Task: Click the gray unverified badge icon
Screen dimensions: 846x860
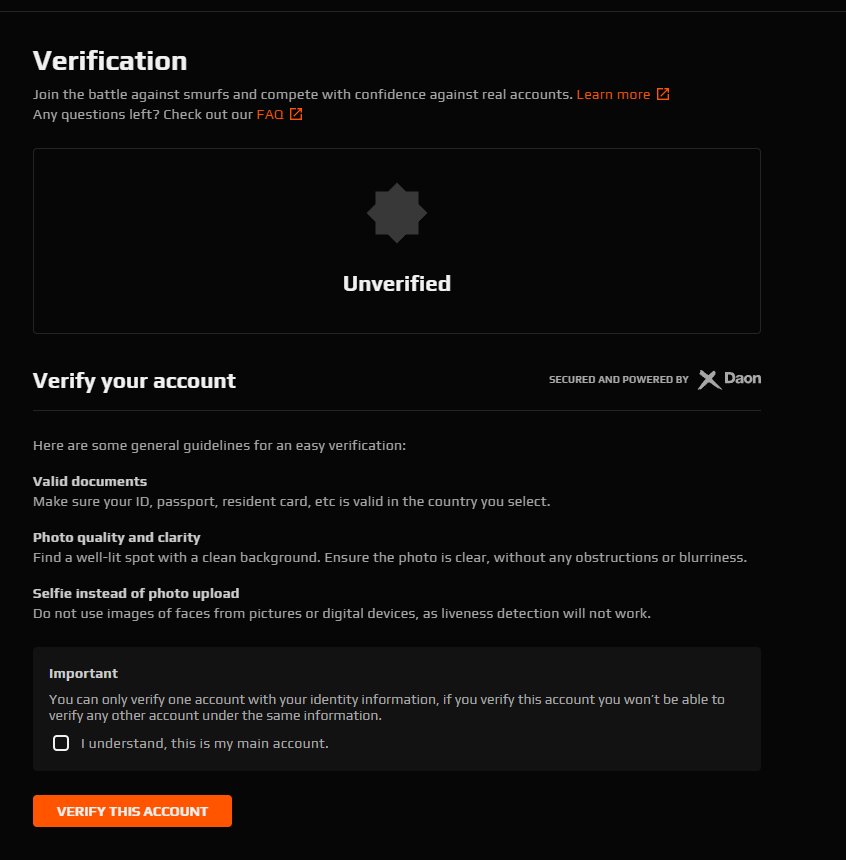Action: pos(397,213)
